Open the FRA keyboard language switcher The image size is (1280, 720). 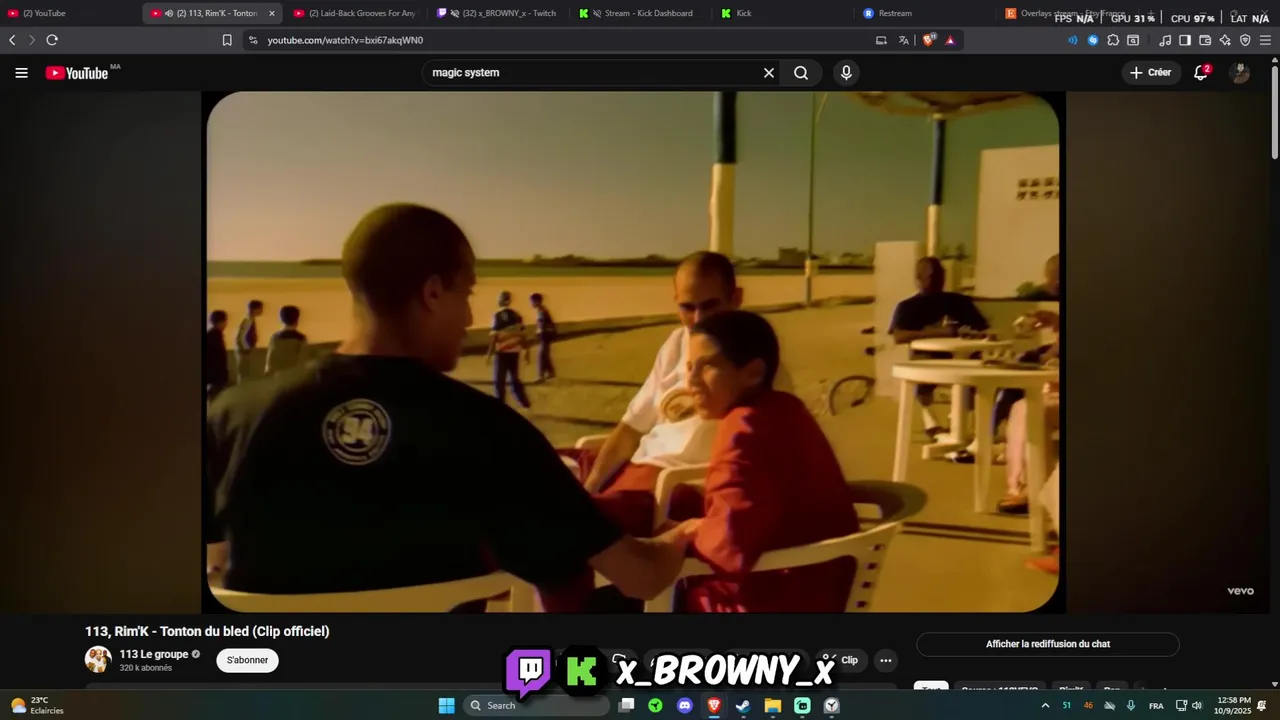1156,706
